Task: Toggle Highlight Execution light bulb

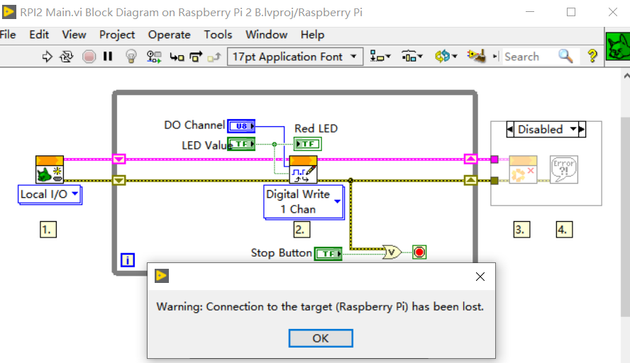Action: (131, 57)
